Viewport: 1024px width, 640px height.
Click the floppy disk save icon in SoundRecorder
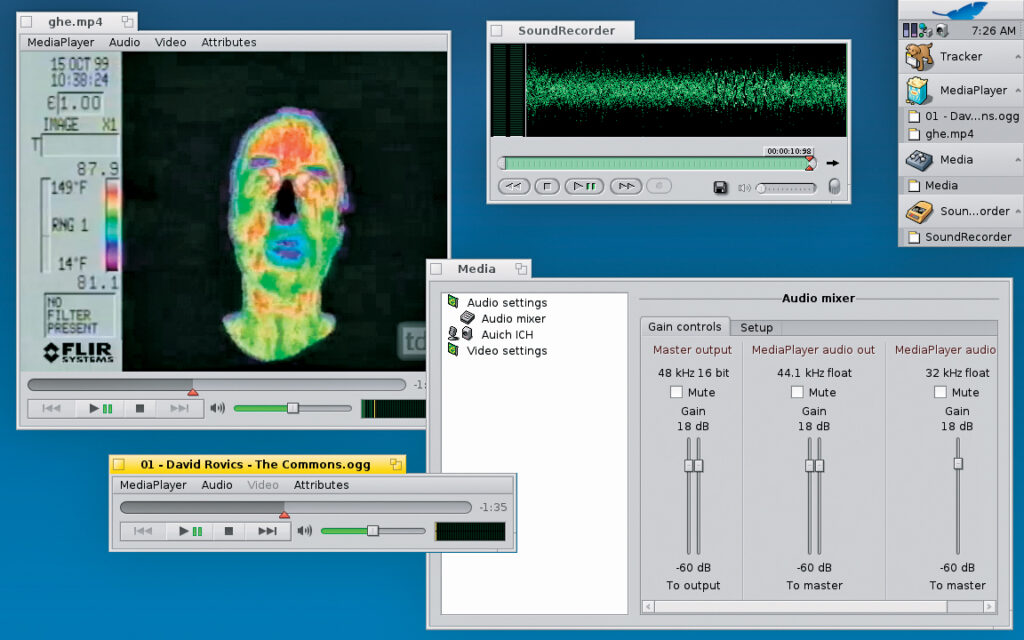point(719,187)
